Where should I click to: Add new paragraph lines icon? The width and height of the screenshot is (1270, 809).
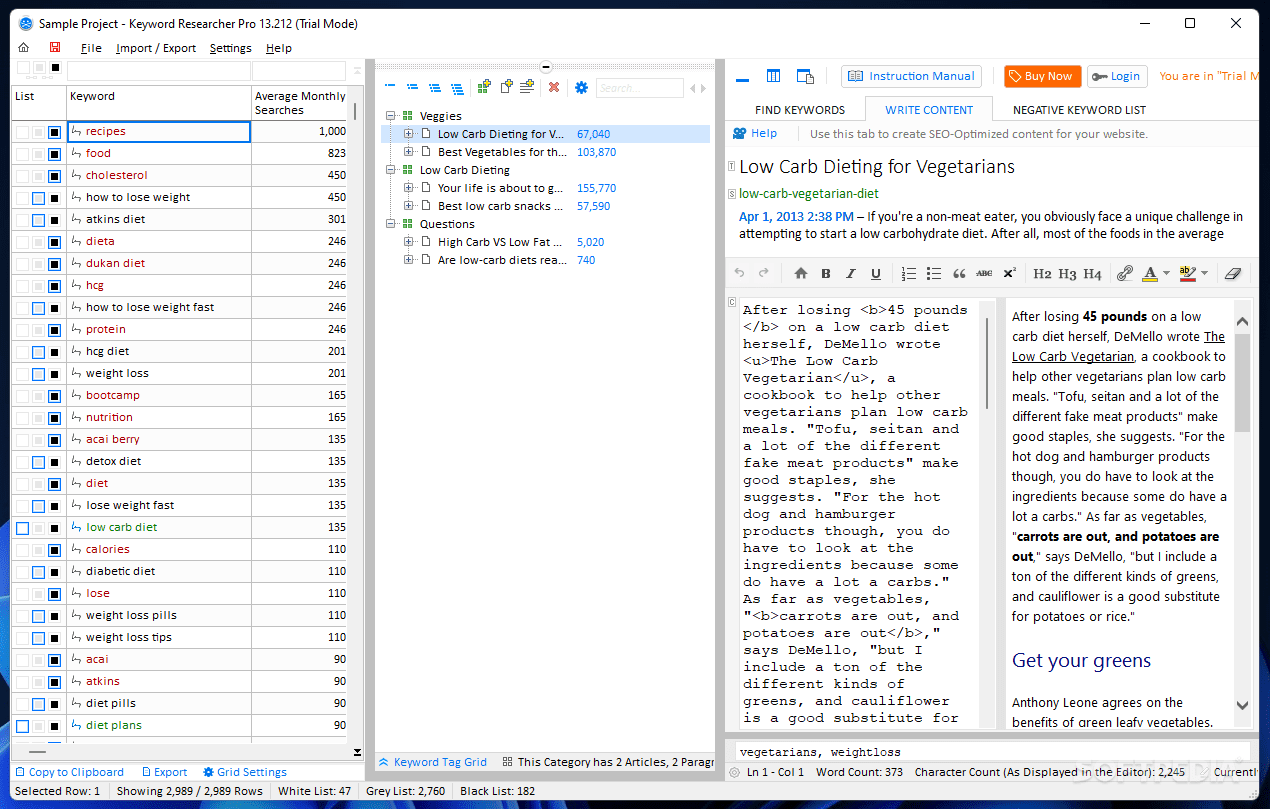(x=527, y=87)
